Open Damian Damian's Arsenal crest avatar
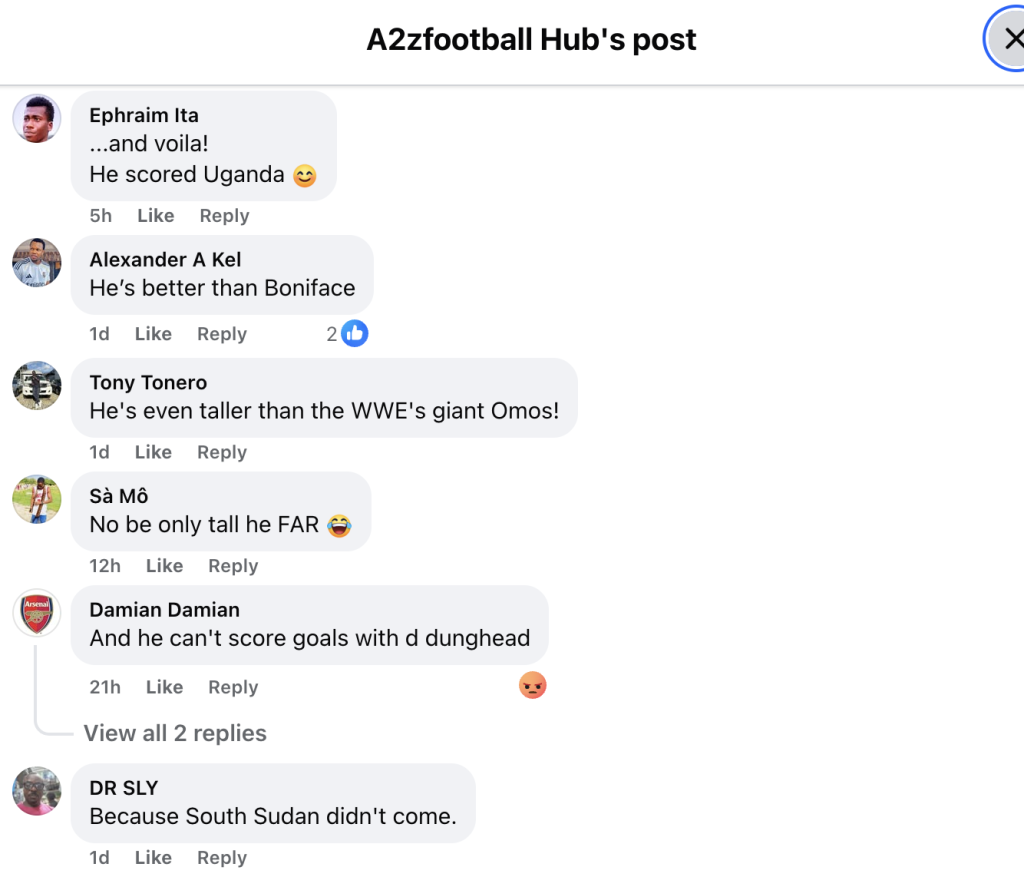The width and height of the screenshot is (1024, 877). (x=37, y=613)
